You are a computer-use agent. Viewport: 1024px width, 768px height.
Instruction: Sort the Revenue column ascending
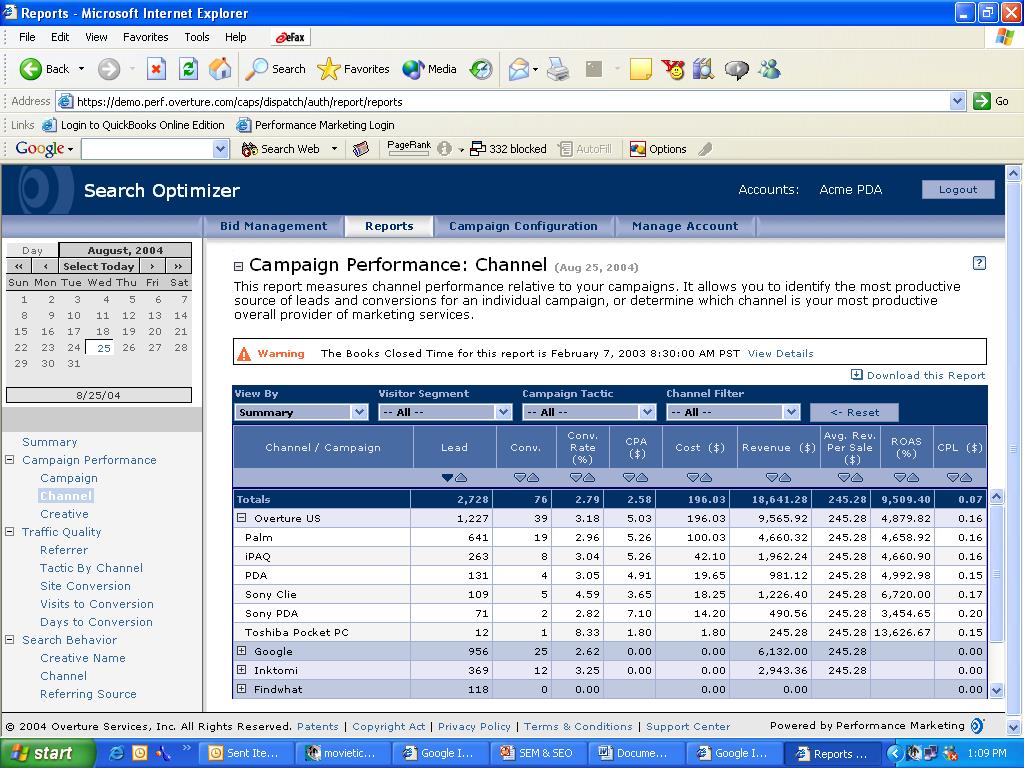785,477
